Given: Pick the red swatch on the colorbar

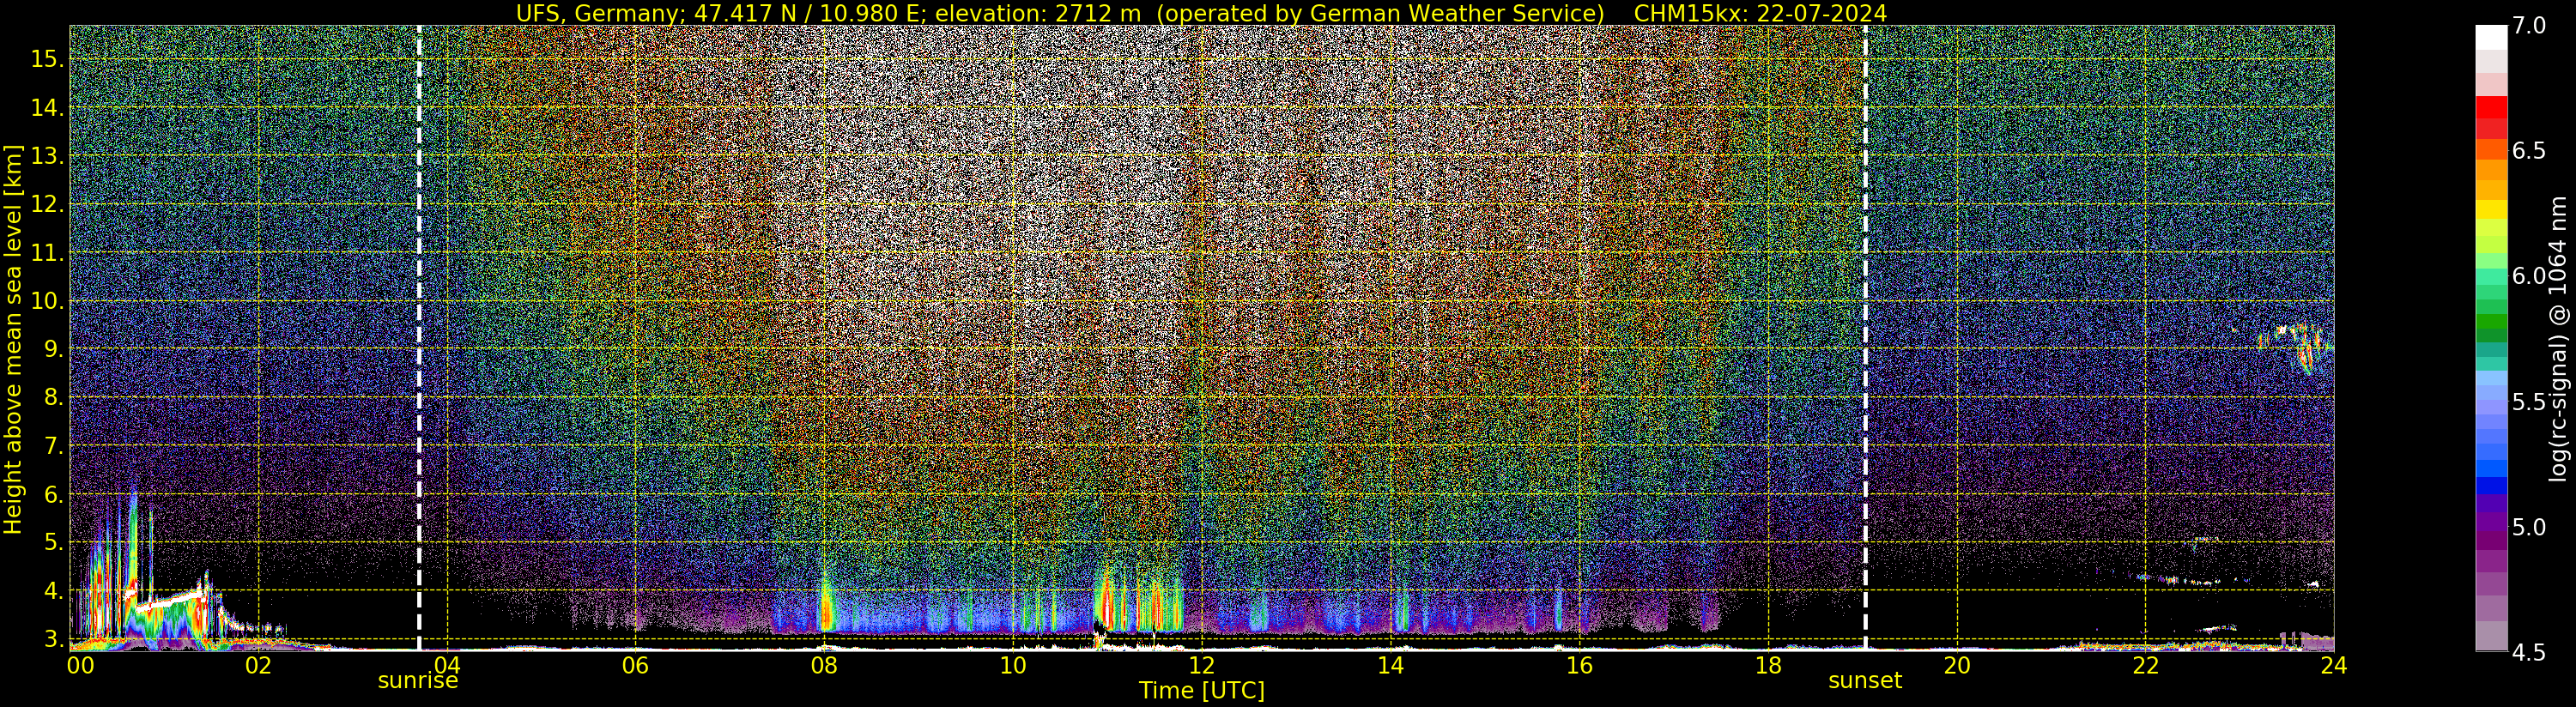Looking at the screenshot, I should [x=2491, y=108].
